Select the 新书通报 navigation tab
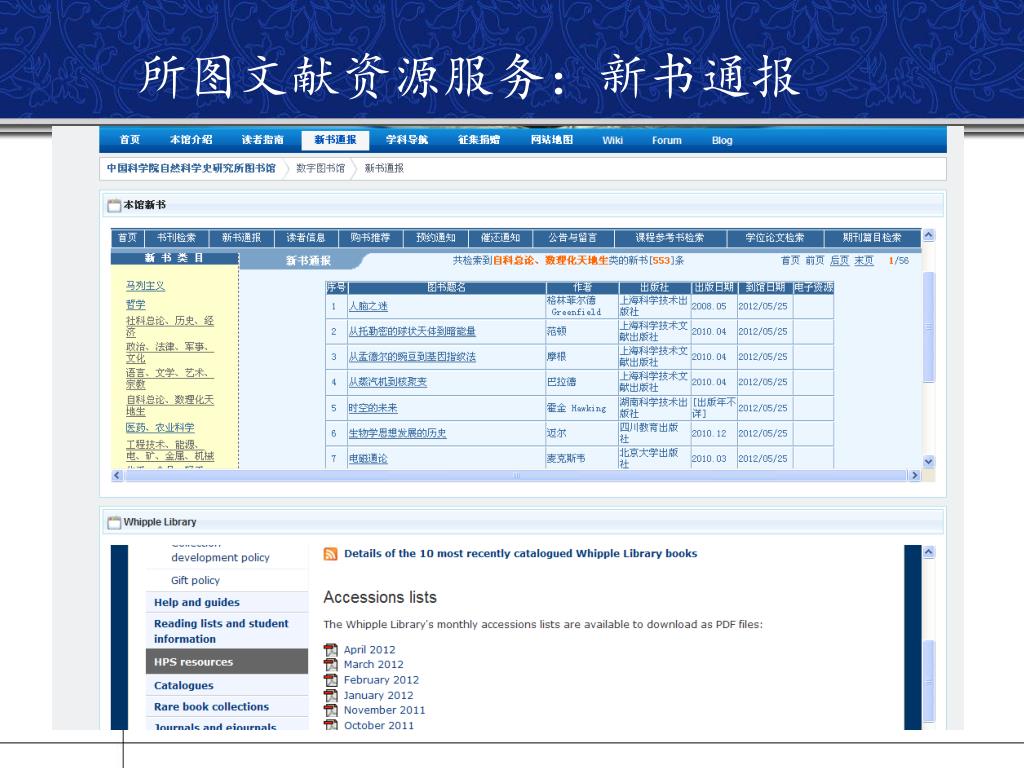This screenshot has height=768, width=1024. click(335, 140)
